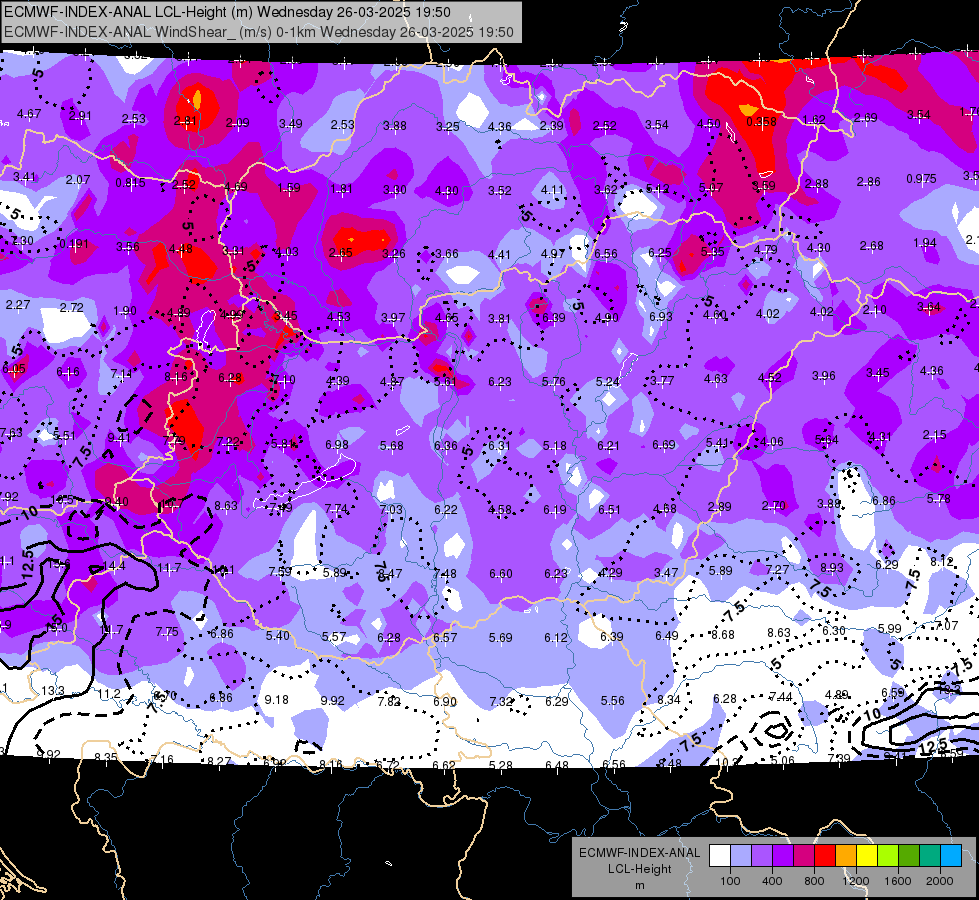Select wind shear value 0.975

922,179
